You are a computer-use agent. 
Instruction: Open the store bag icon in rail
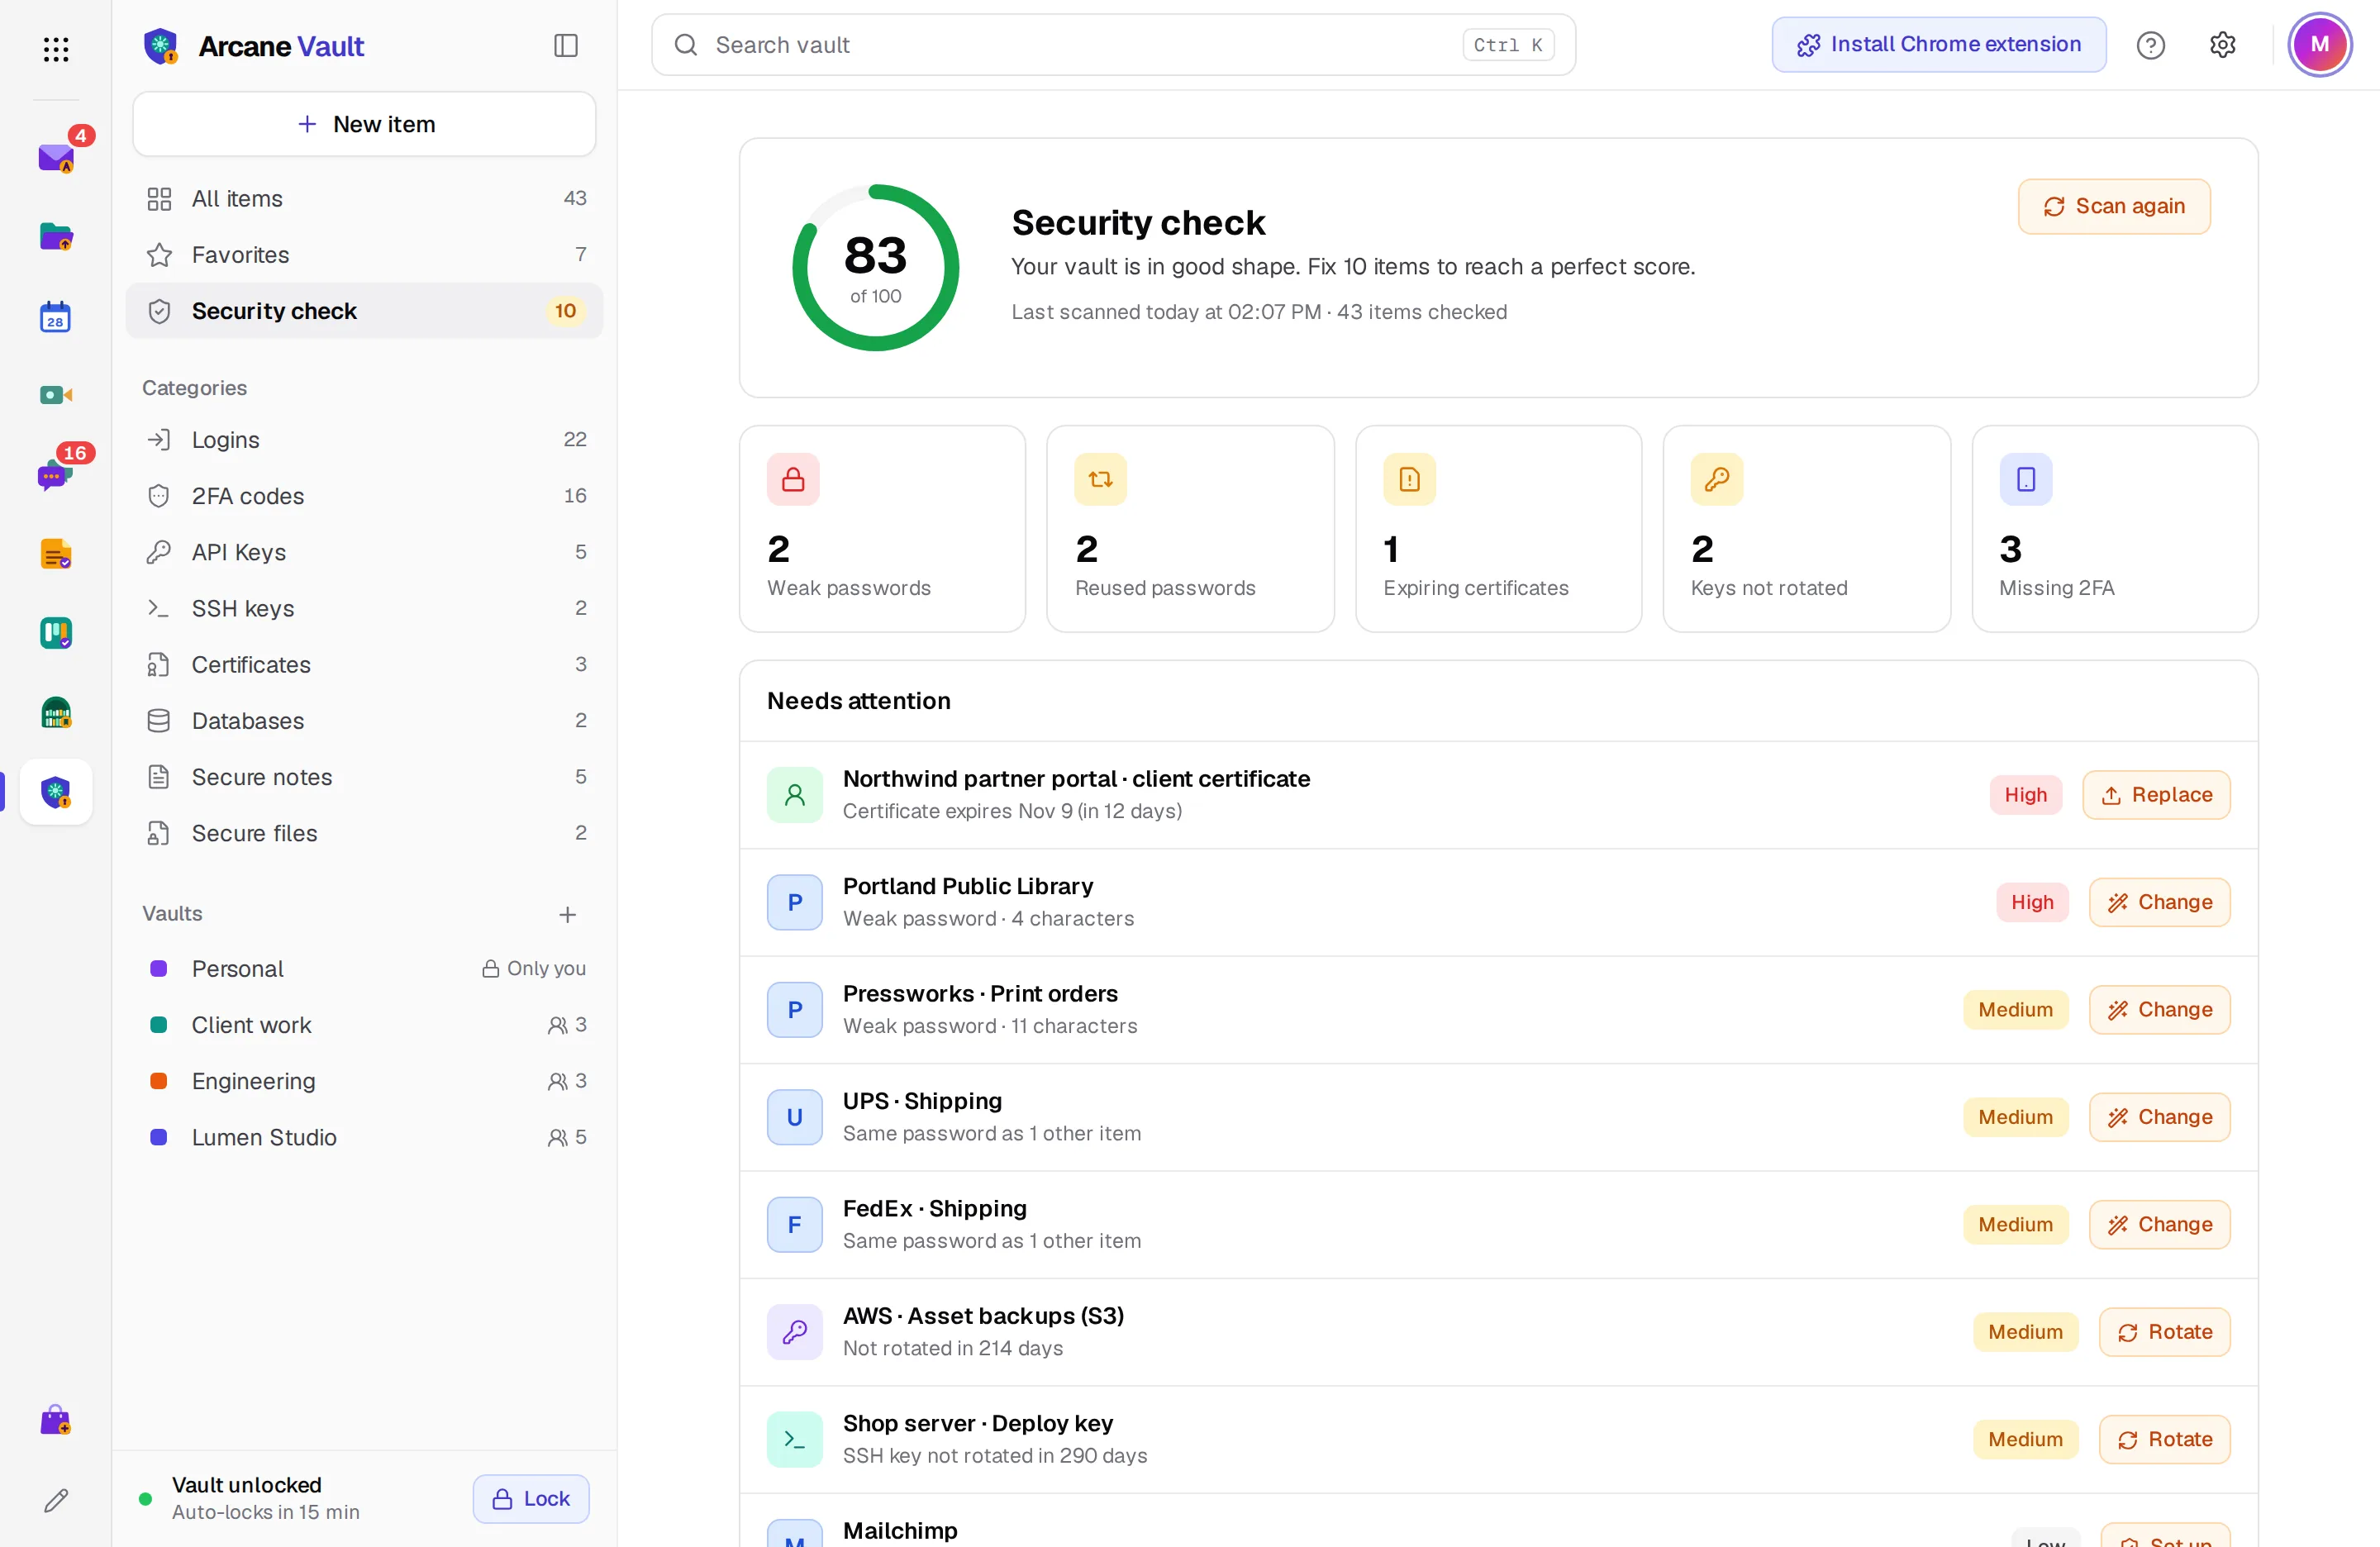[x=56, y=1420]
